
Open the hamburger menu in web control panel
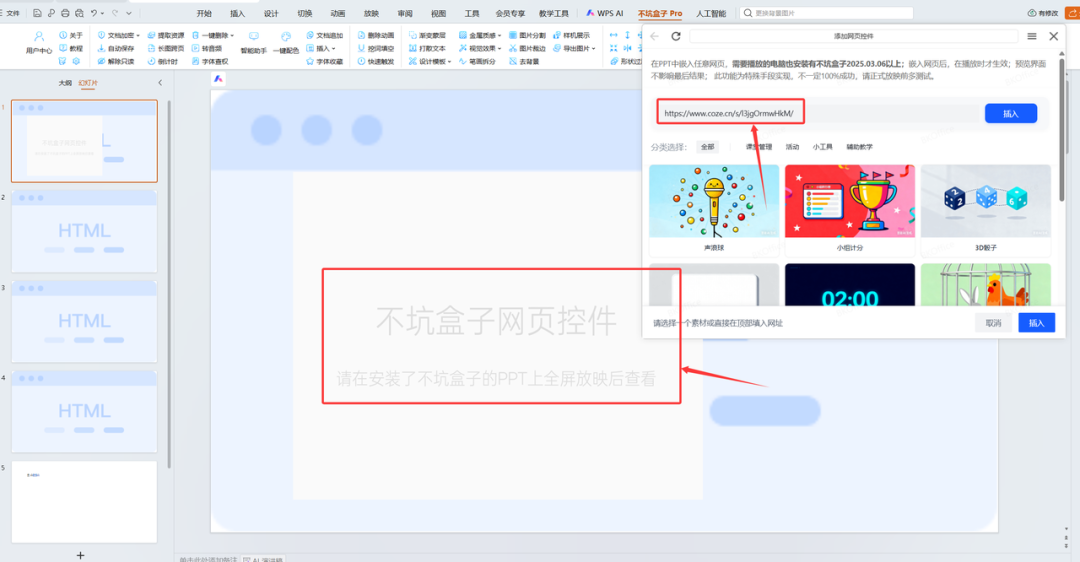1031,37
